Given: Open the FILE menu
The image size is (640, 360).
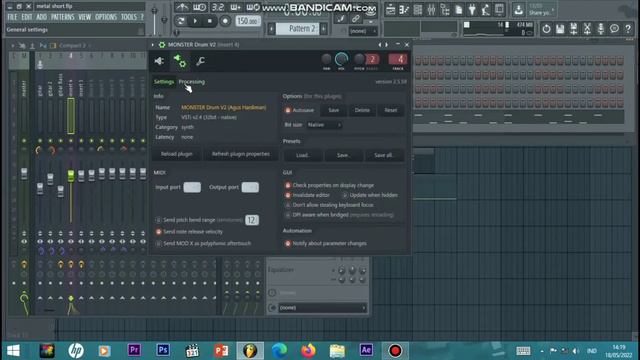Looking at the screenshot, I should (12, 17).
